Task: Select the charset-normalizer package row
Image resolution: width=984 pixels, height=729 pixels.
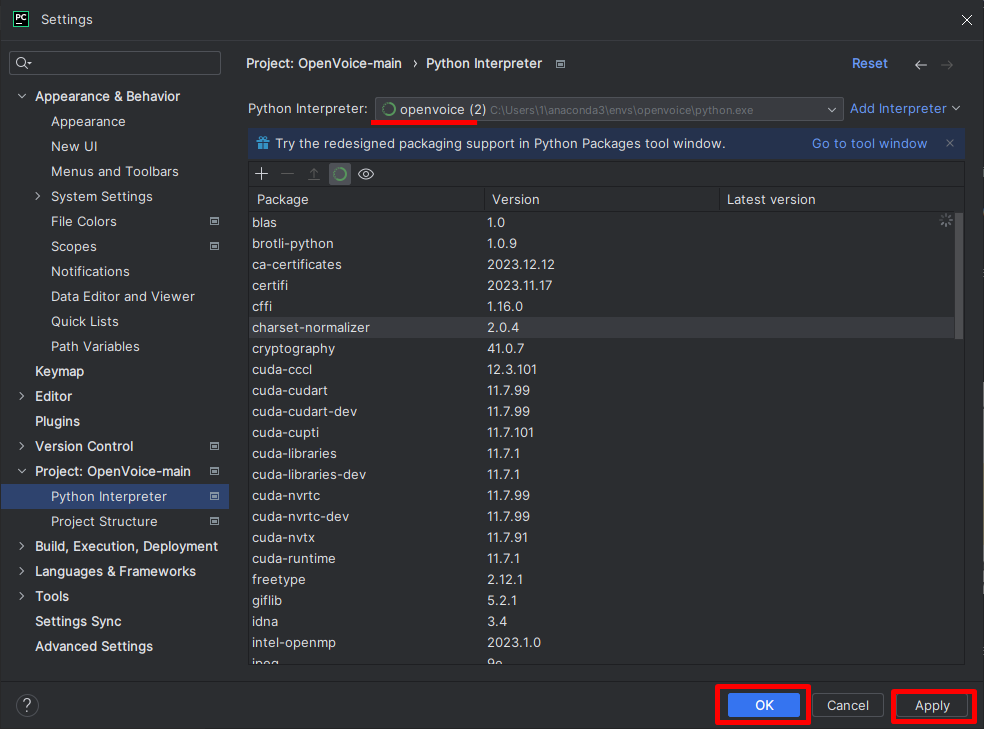Action: click(x=602, y=327)
